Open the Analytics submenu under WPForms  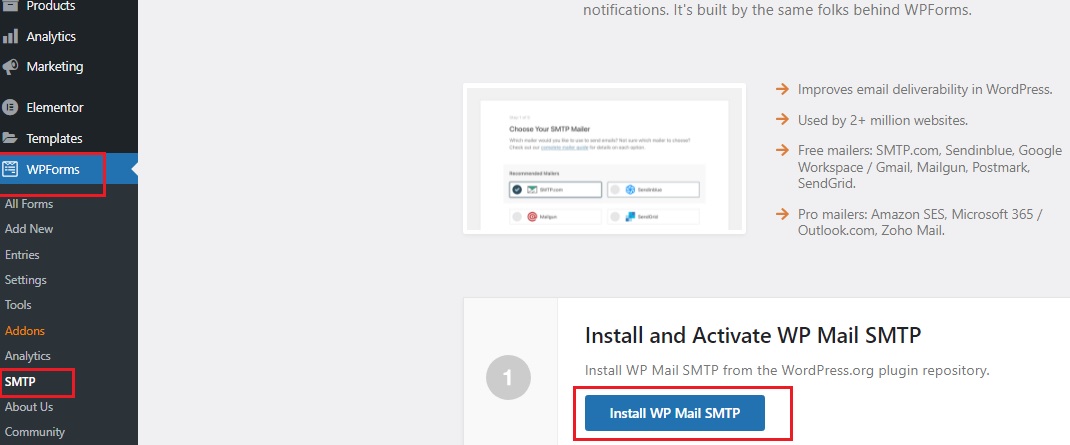click(x=27, y=356)
